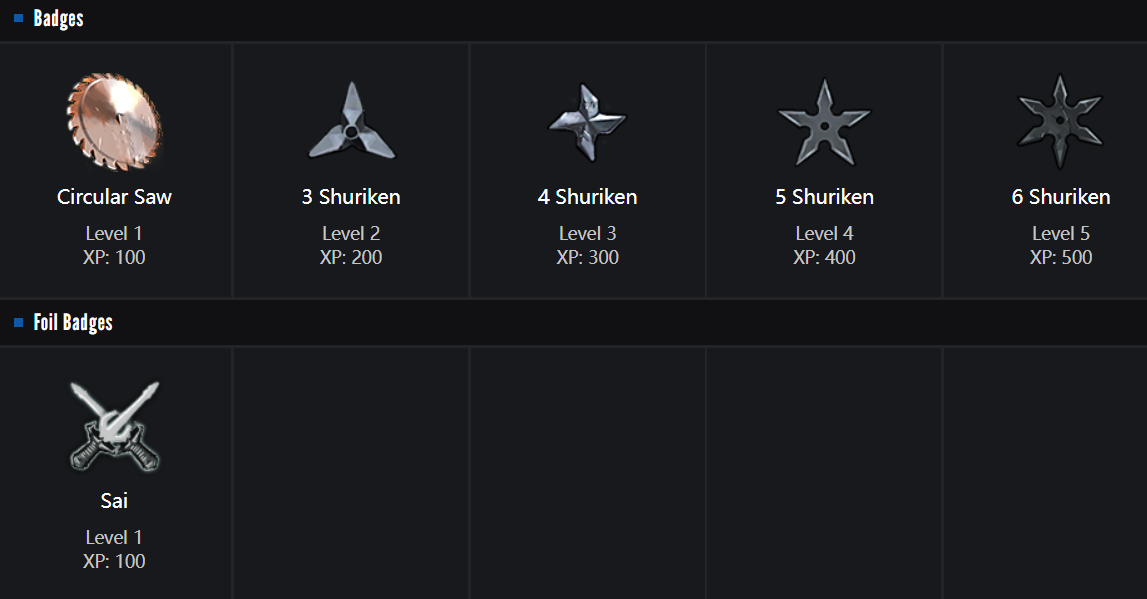
Task: Collapse the Foil Badges section header
Action: point(73,322)
